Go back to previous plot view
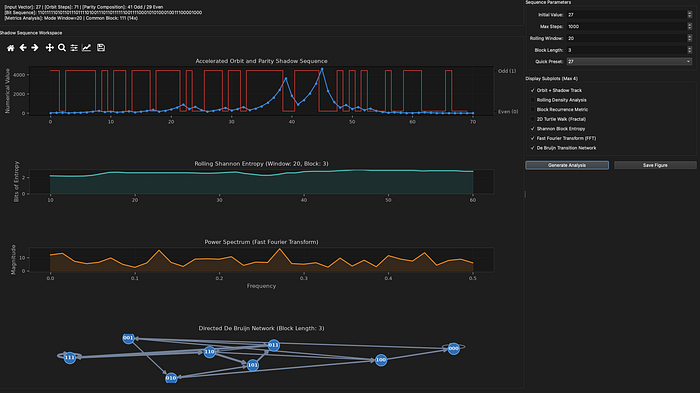 point(23,48)
